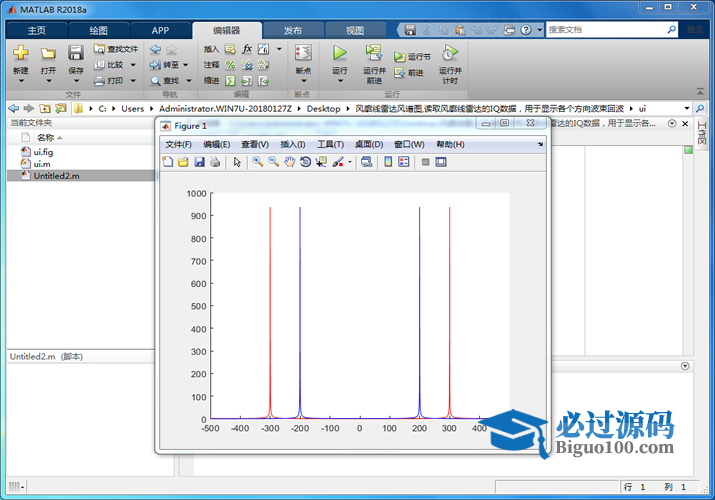Switch to the 主页 Home tab

(x=36, y=31)
